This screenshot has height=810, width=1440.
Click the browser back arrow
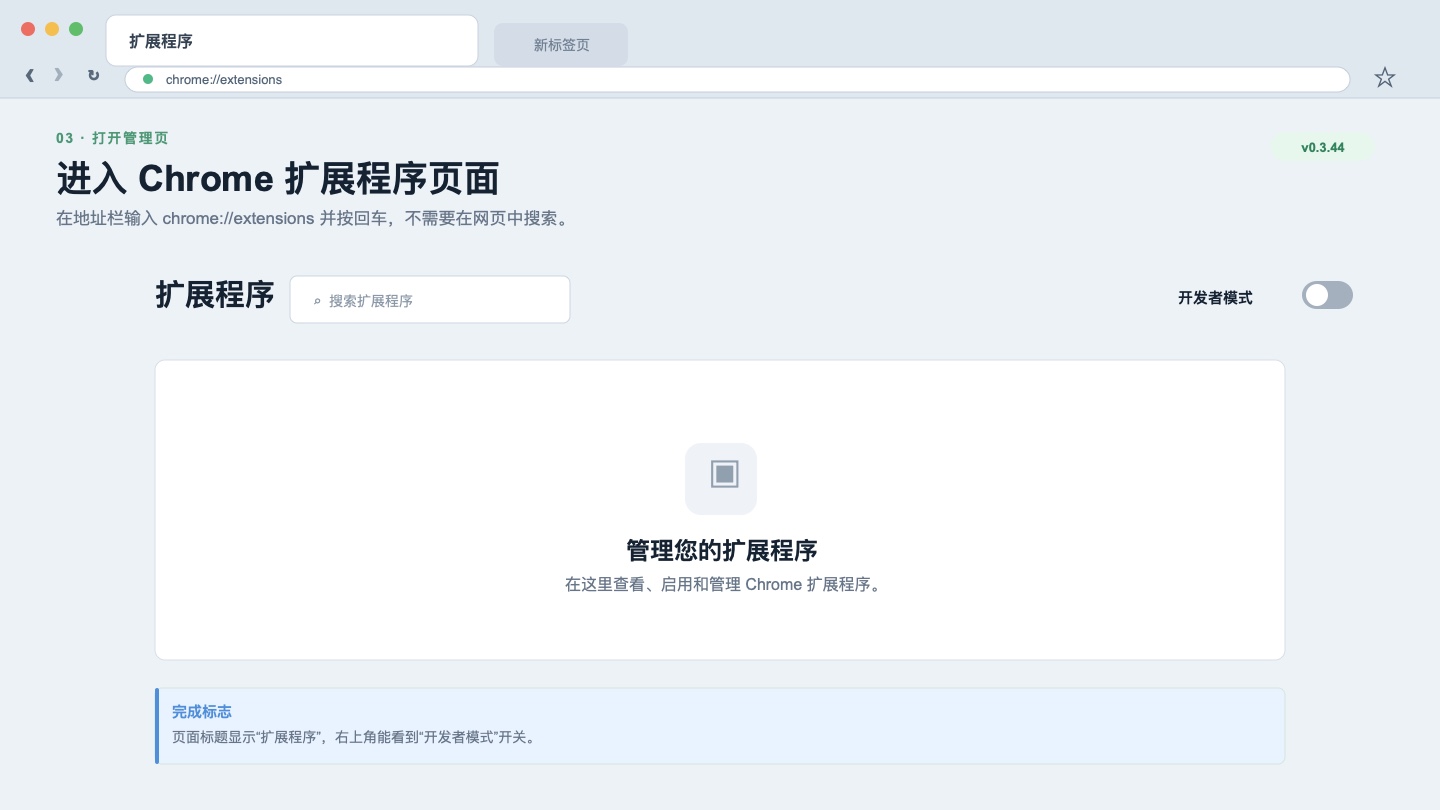[30, 75]
